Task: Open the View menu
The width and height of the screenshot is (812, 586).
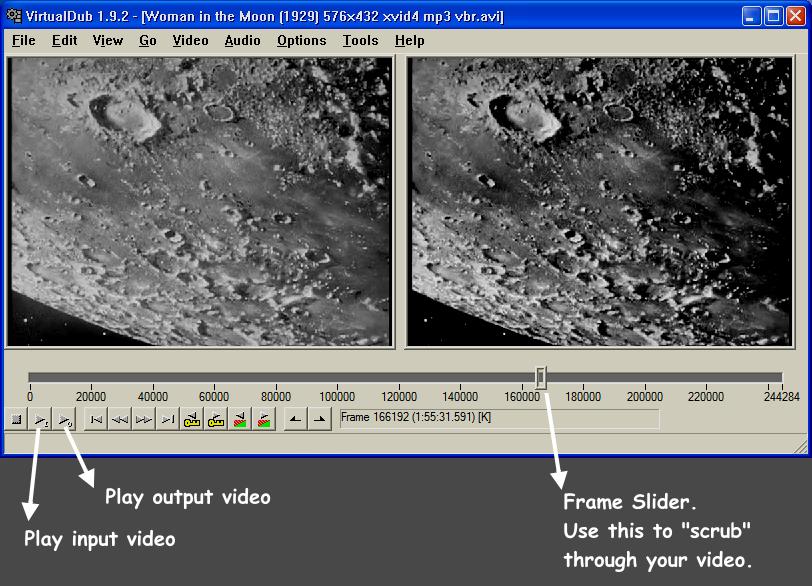Action: click(108, 40)
